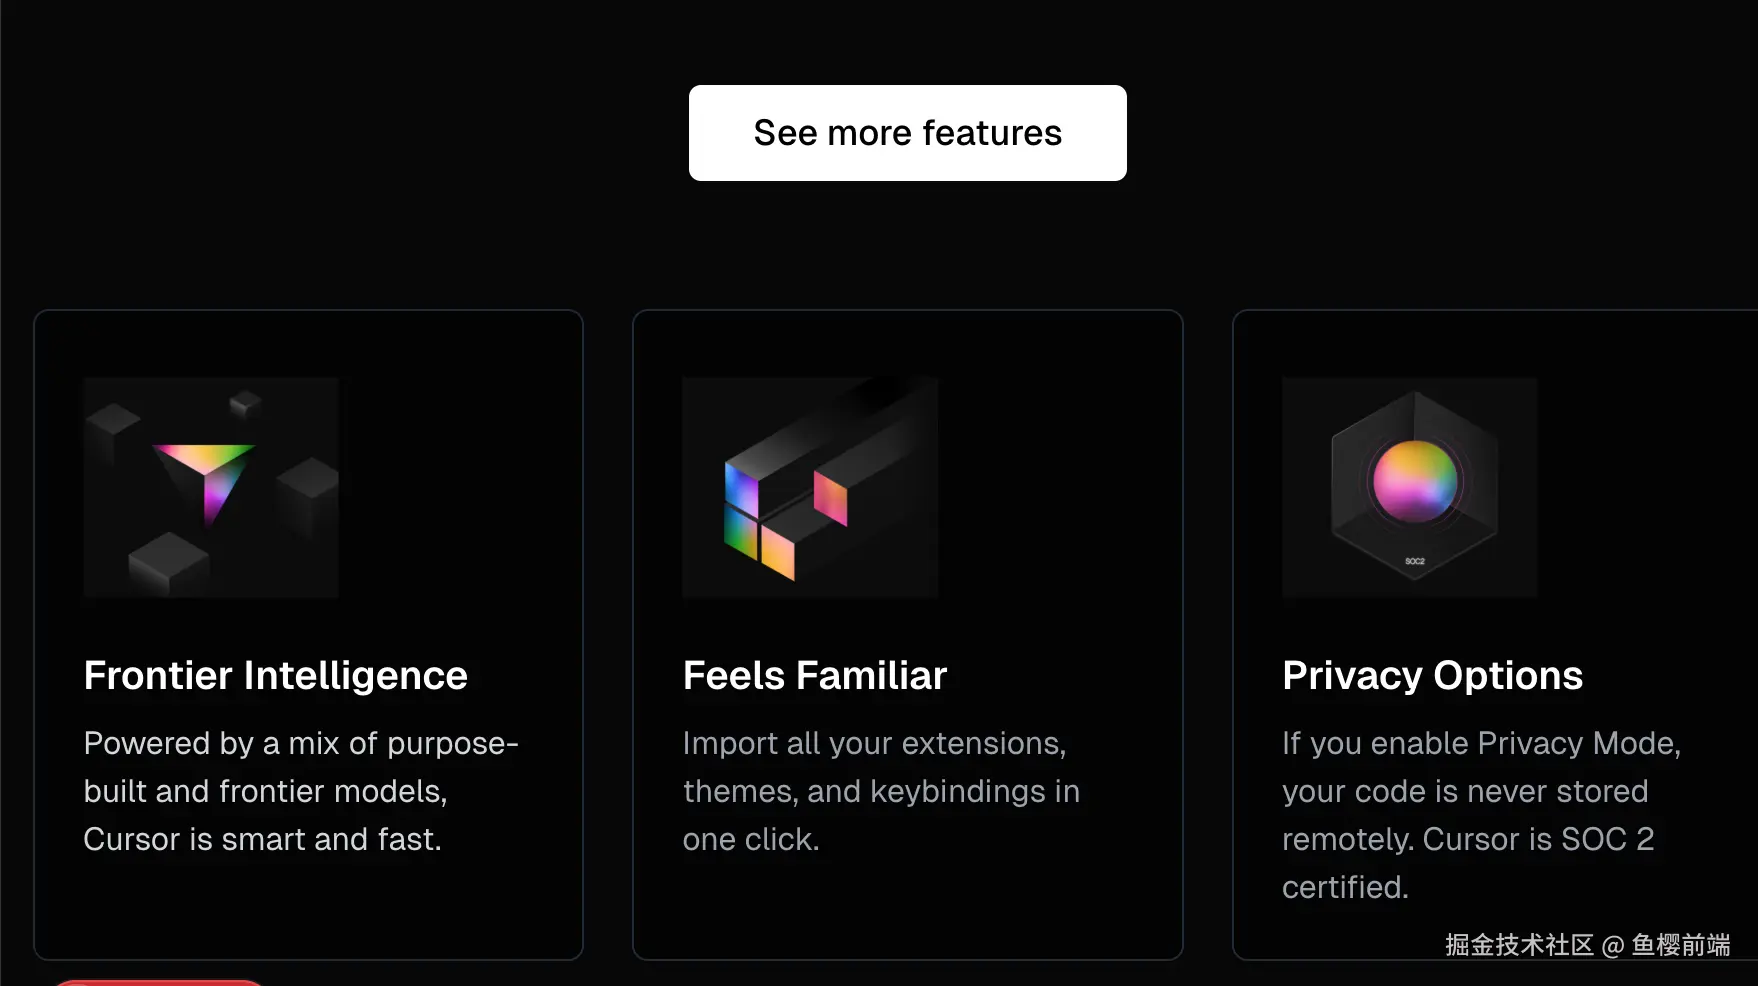This screenshot has height=986, width=1758.
Task: Click the 'Cursor is SOC 2' text line
Action: pyautogui.click(x=1538, y=839)
